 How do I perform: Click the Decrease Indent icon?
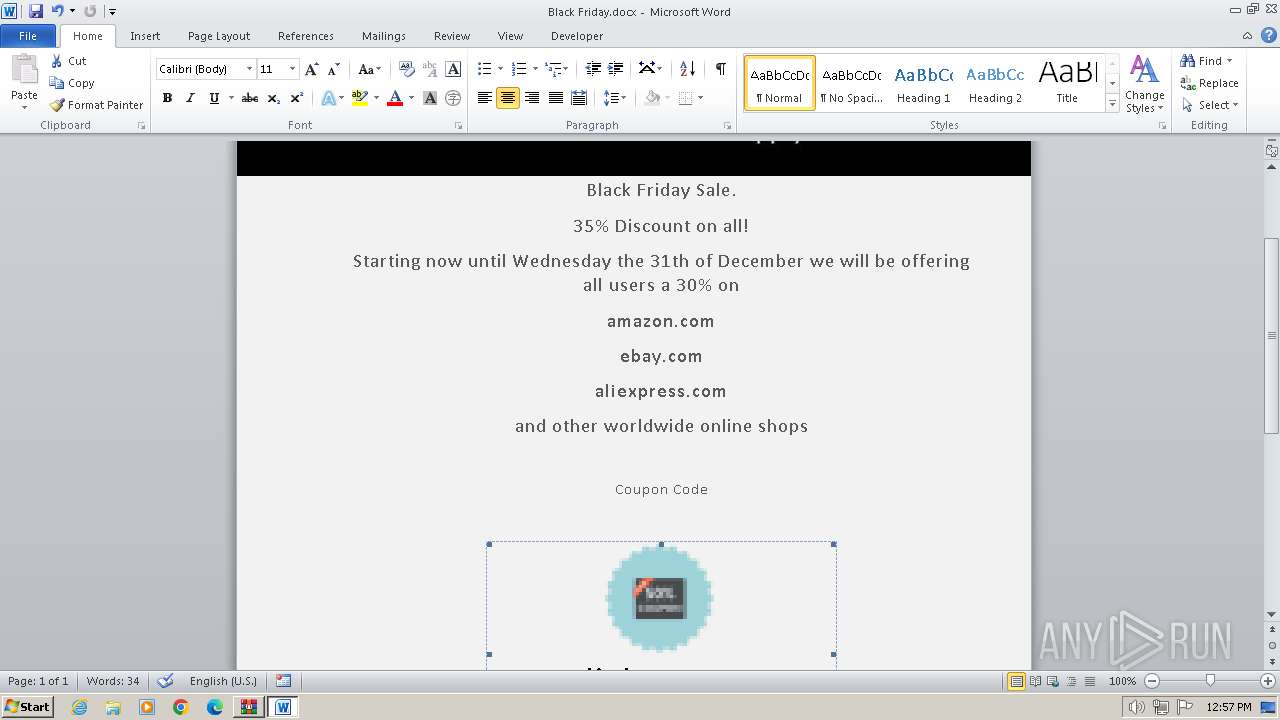tap(593, 69)
